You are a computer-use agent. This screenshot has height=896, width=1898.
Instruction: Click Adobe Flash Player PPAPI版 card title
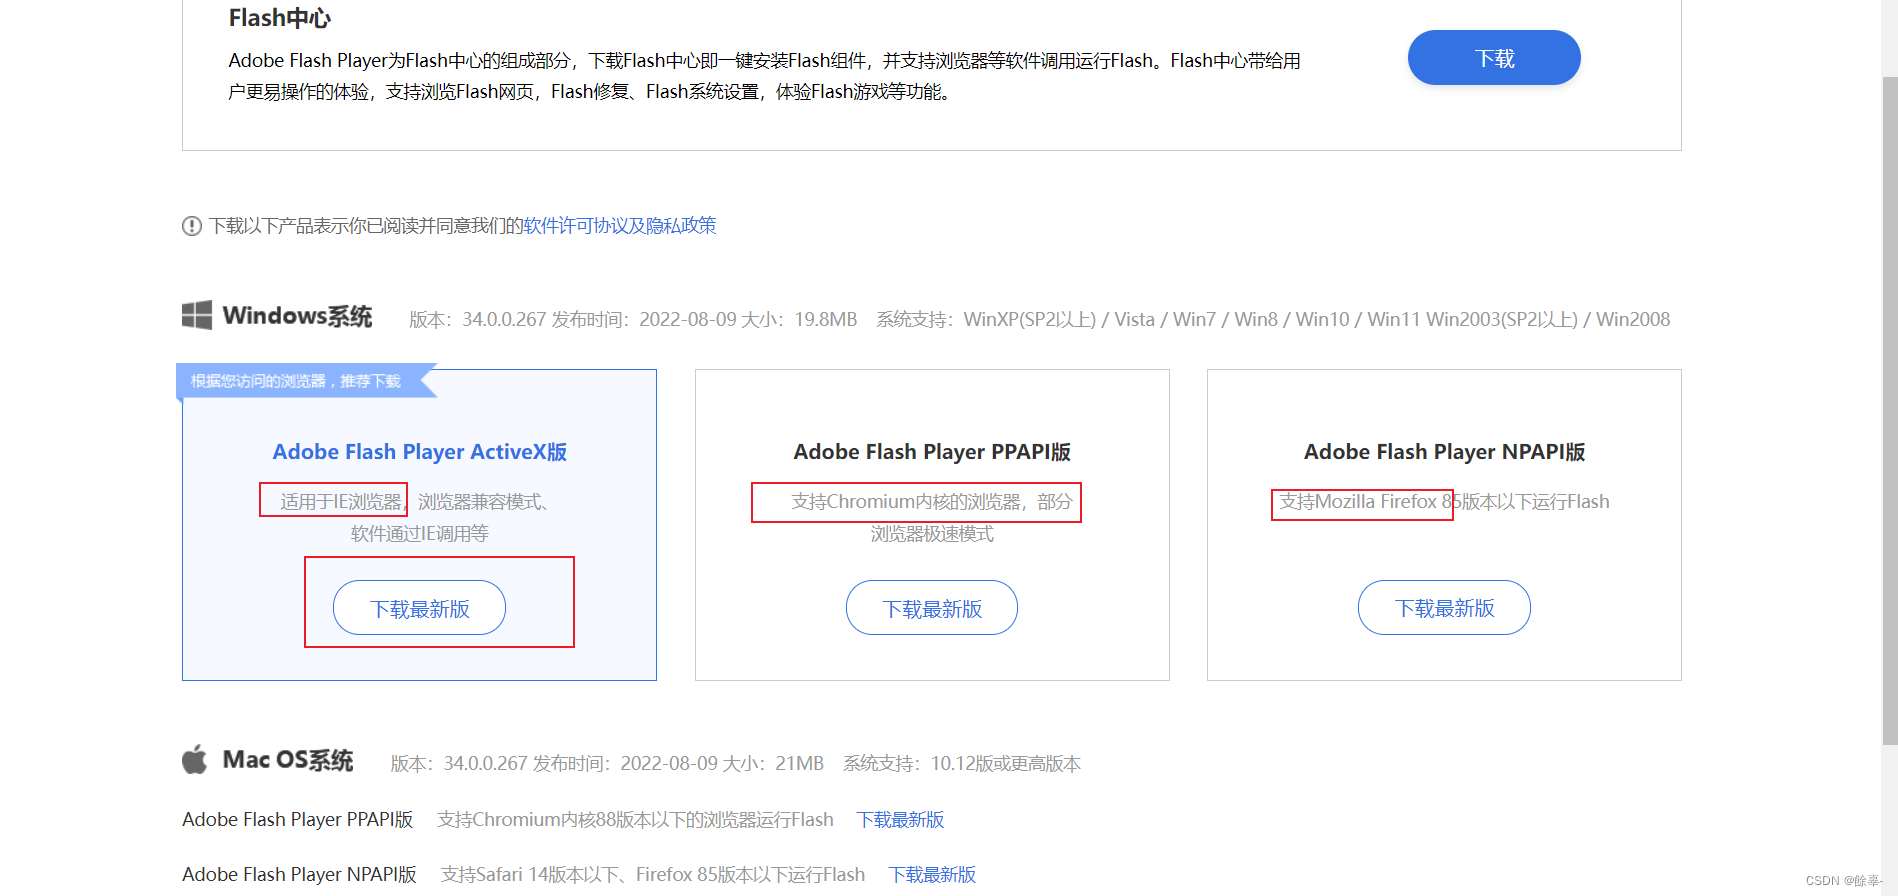pyautogui.click(x=932, y=452)
